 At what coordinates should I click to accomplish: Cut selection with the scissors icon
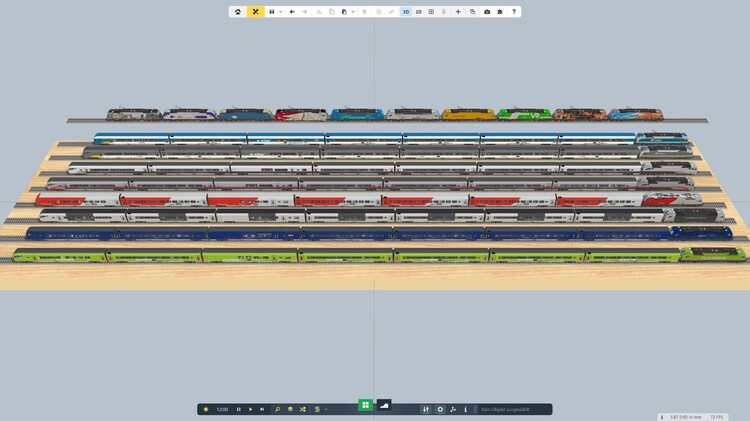coord(319,11)
